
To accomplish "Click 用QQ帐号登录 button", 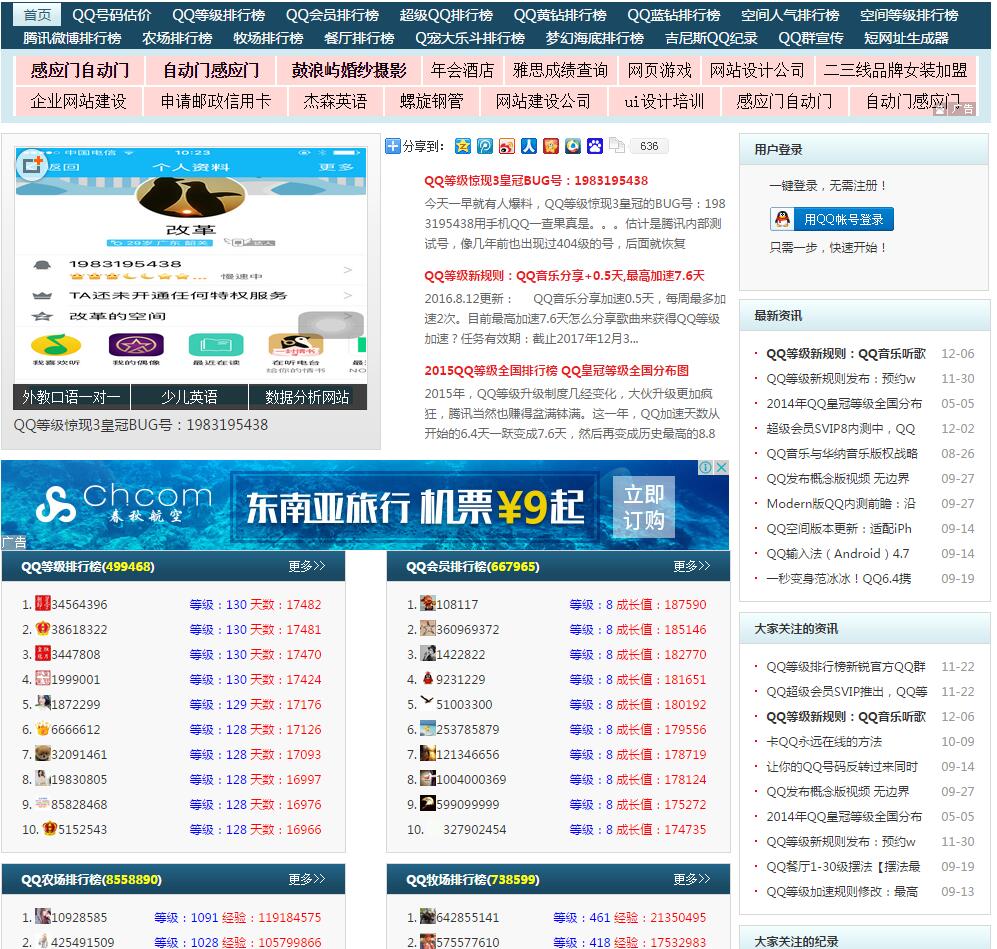I will 832,219.
